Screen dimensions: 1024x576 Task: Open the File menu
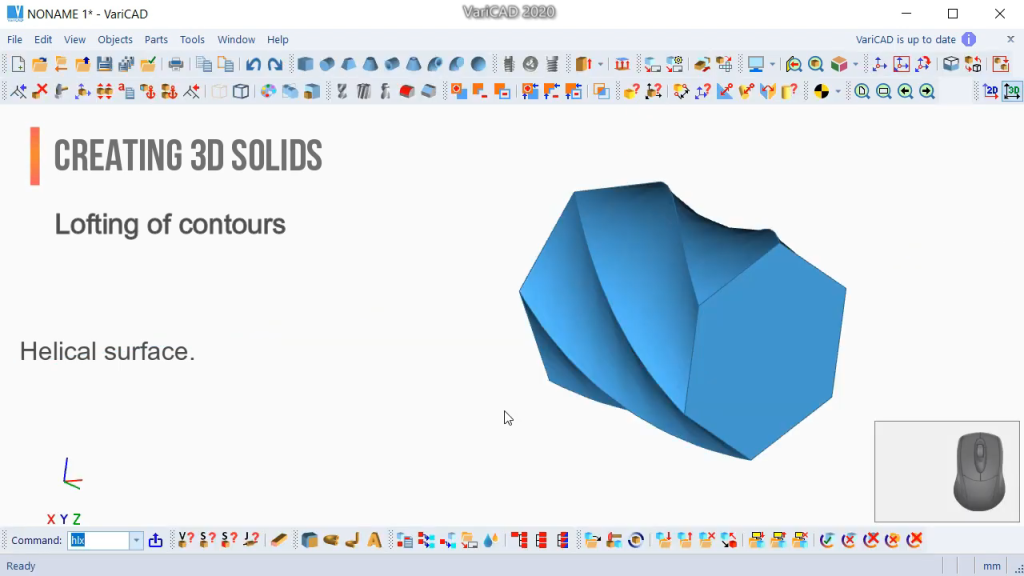coord(14,39)
